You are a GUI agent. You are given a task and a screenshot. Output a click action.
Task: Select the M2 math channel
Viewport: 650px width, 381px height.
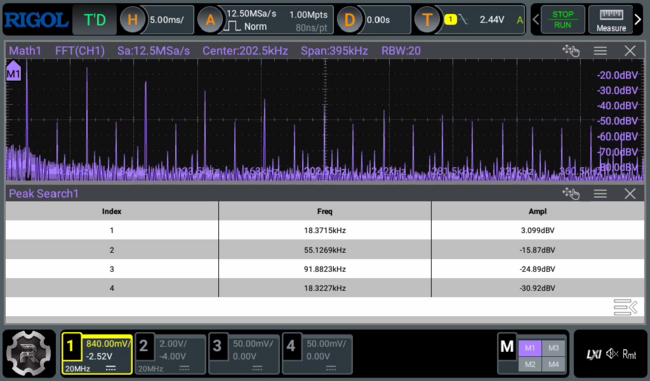529,364
